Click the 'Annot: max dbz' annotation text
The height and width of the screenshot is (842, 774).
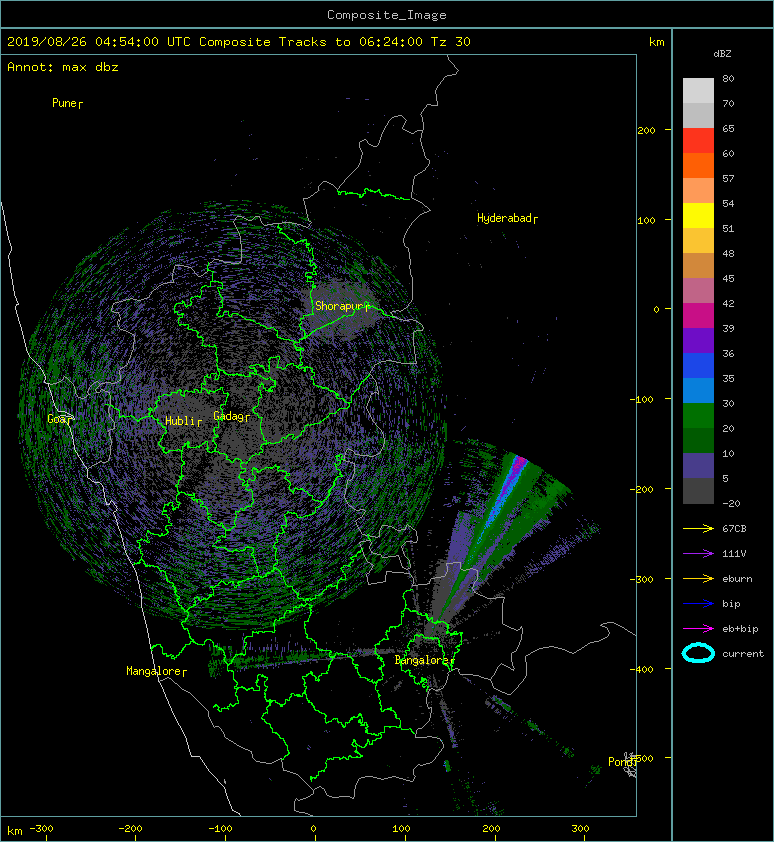pyautogui.click(x=63, y=67)
